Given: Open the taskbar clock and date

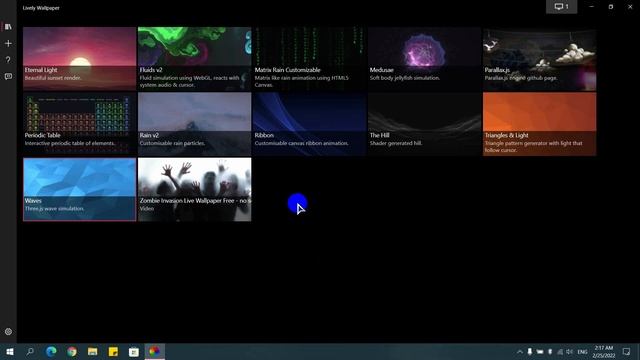Looking at the screenshot, I should (604, 351).
